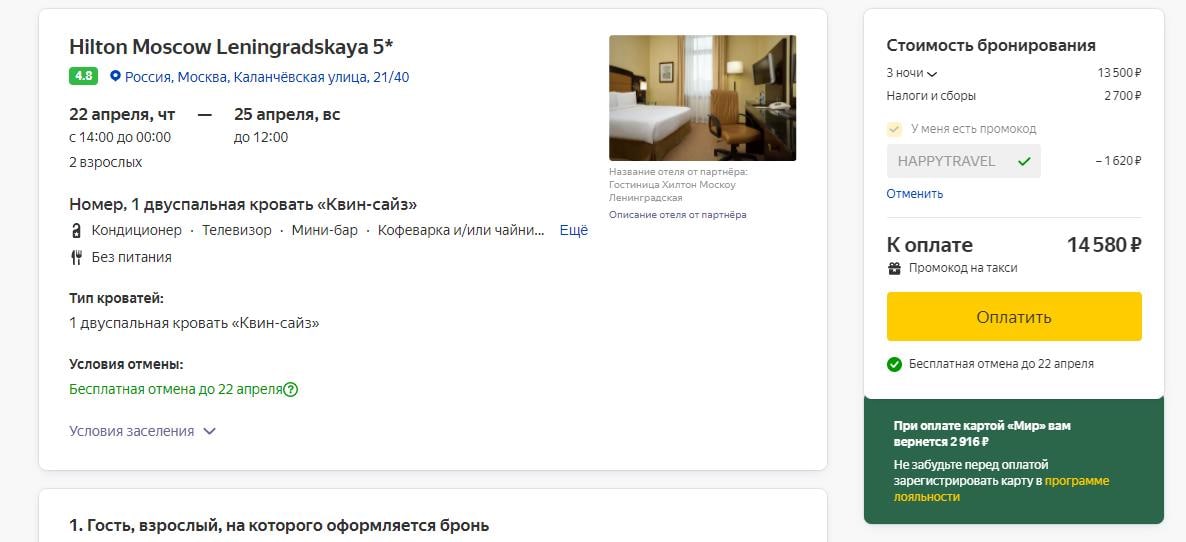Expand the Условия заселения section
The height and width of the screenshot is (542, 1186).
(x=142, y=431)
